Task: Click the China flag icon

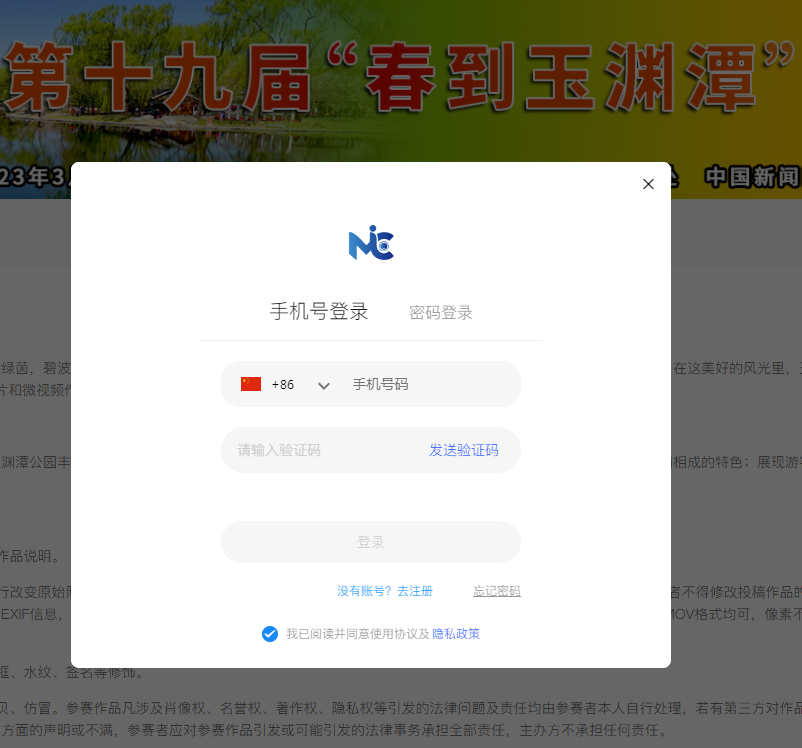Action: pyautogui.click(x=251, y=384)
